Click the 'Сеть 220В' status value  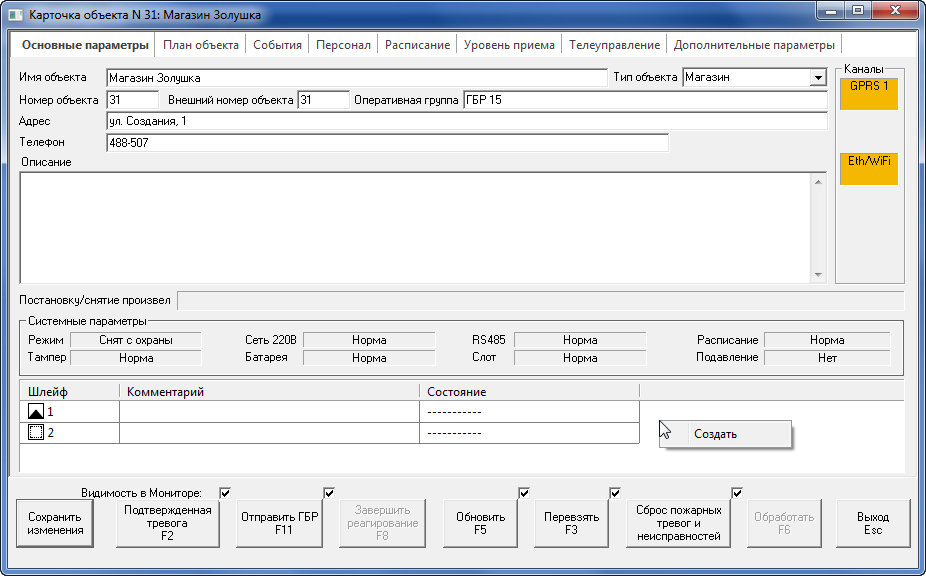[369, 340]
